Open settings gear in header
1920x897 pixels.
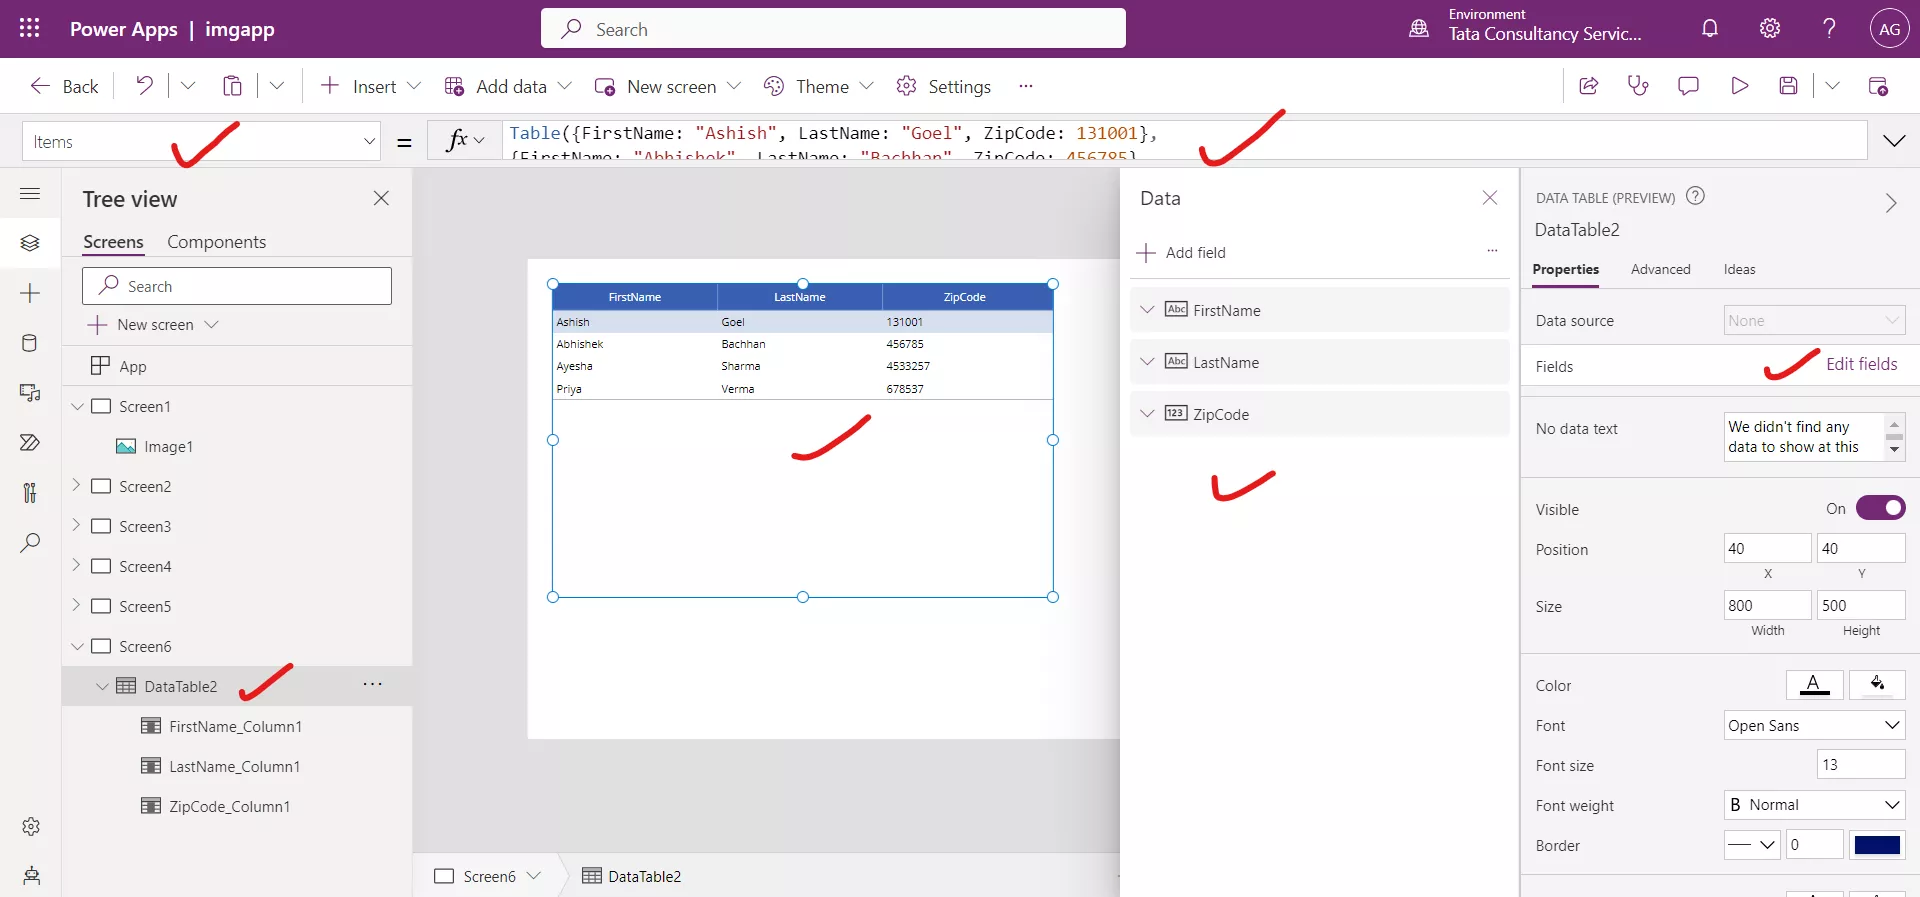click(1770, 28)
